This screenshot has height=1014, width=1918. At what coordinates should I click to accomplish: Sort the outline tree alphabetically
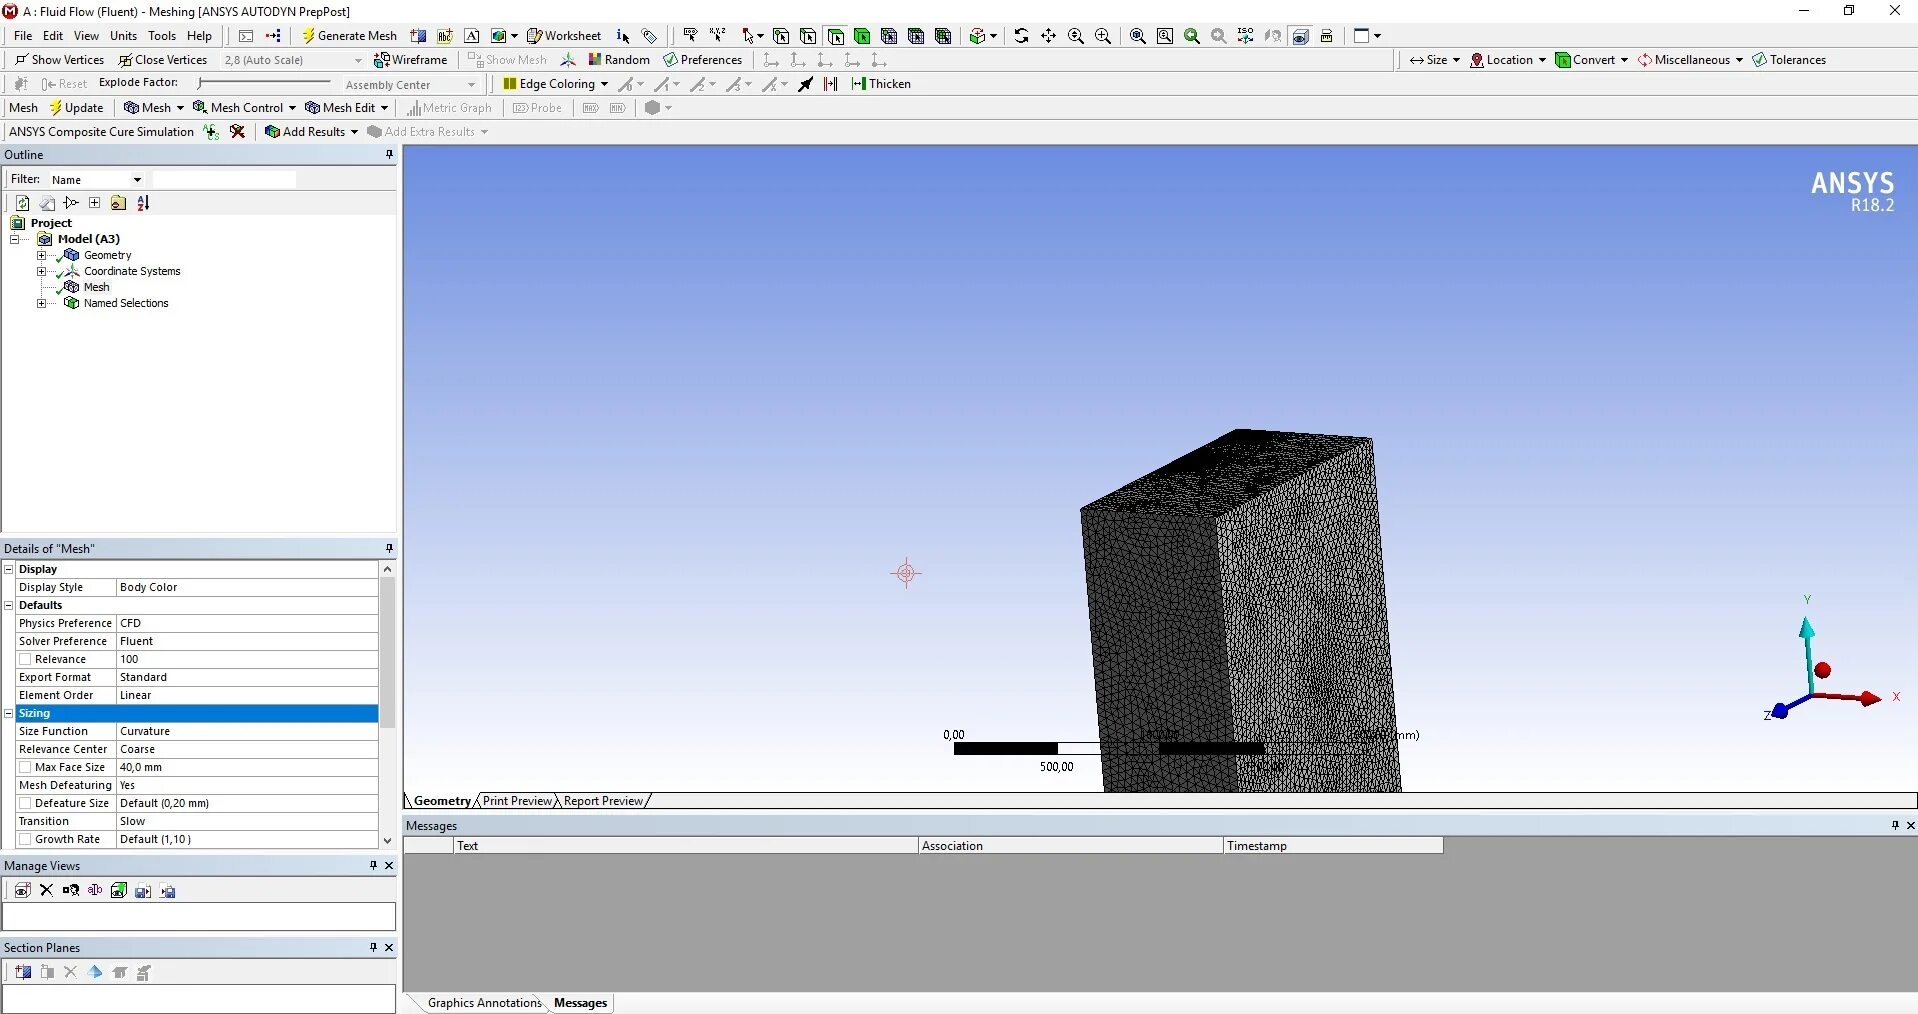click(x=143, y=203)
